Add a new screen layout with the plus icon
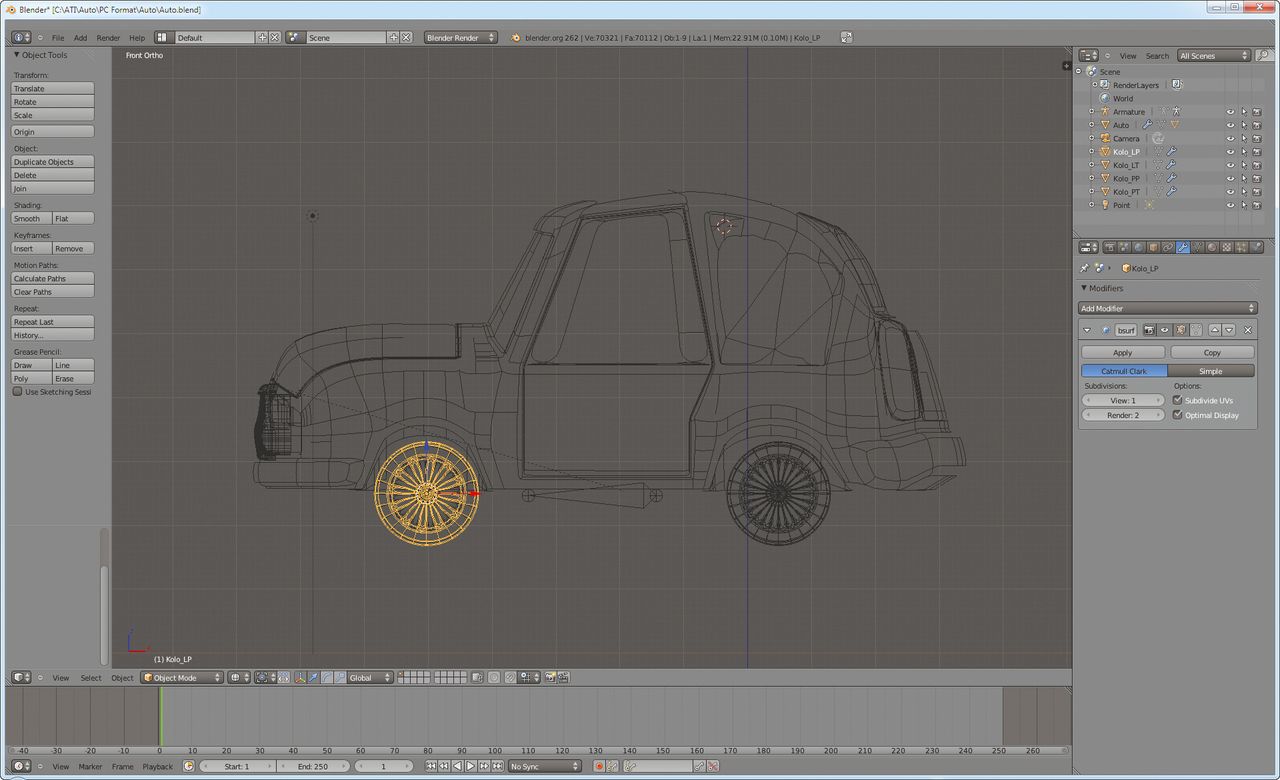The width and height of the screenshot is (1280, 780). click(x=263, y=37)
